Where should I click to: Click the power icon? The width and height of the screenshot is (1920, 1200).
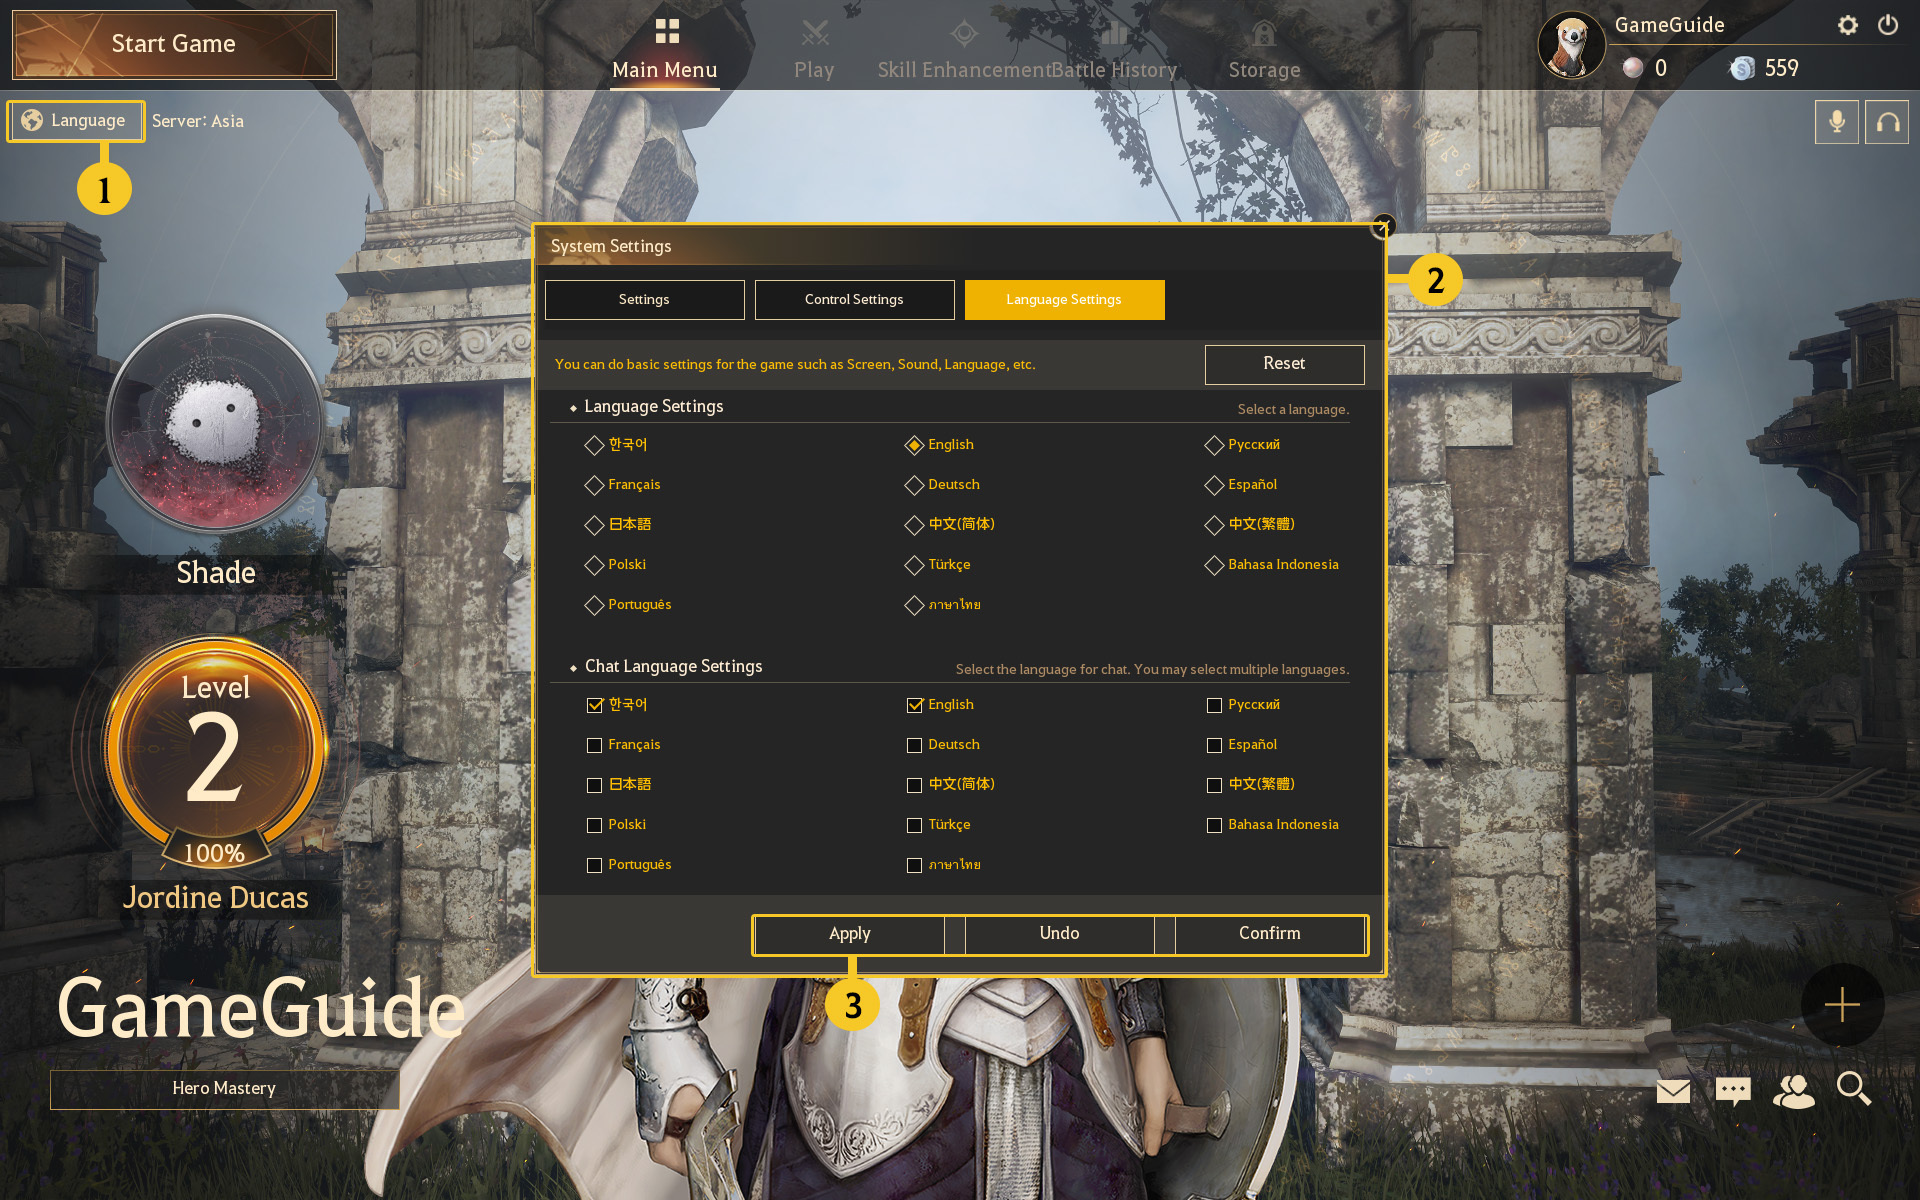[x=1887, y=25]
